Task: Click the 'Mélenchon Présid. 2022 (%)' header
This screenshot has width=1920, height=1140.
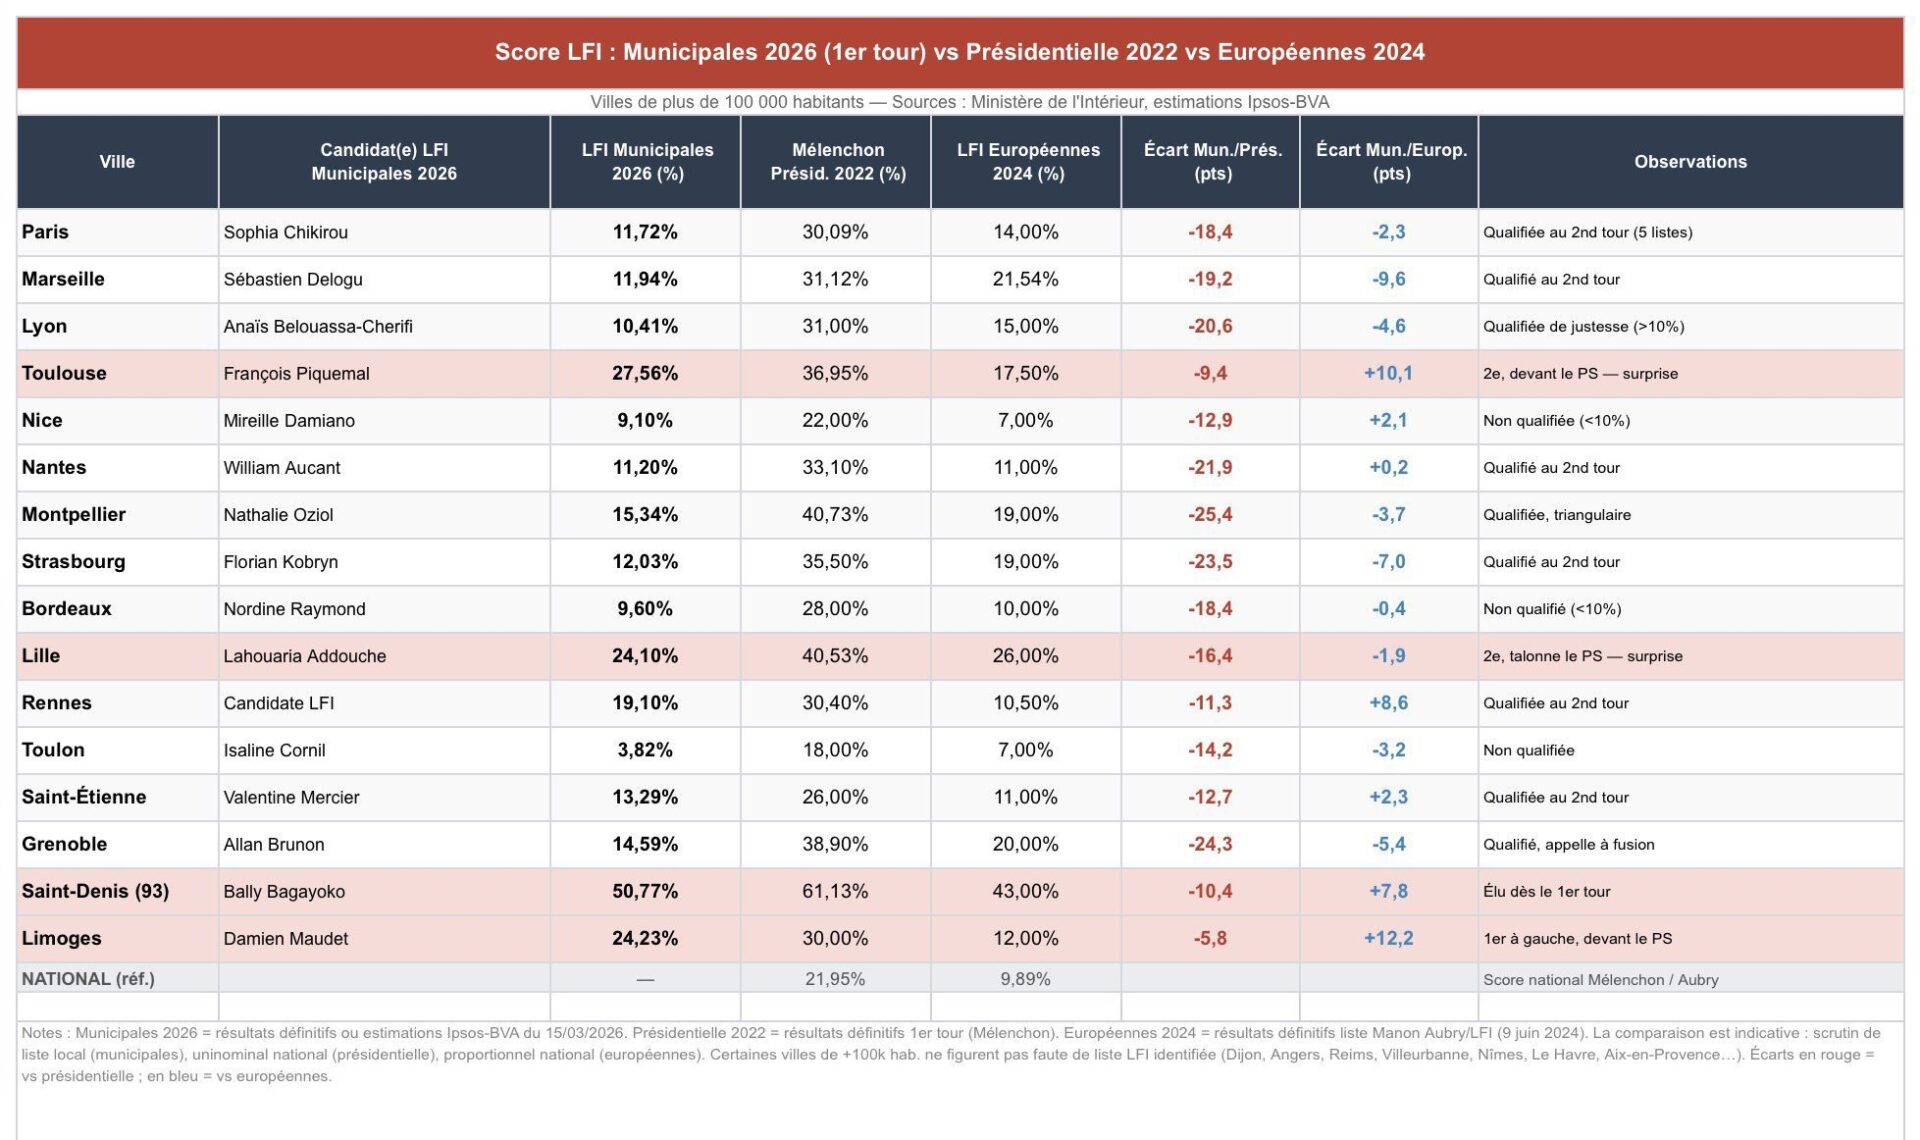Action: tap(837, 162)
